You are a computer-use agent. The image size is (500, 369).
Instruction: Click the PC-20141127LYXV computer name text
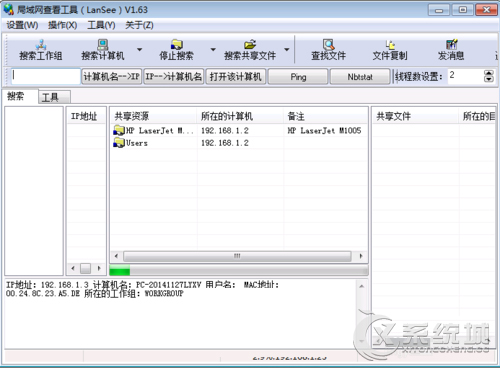point(168,285)
